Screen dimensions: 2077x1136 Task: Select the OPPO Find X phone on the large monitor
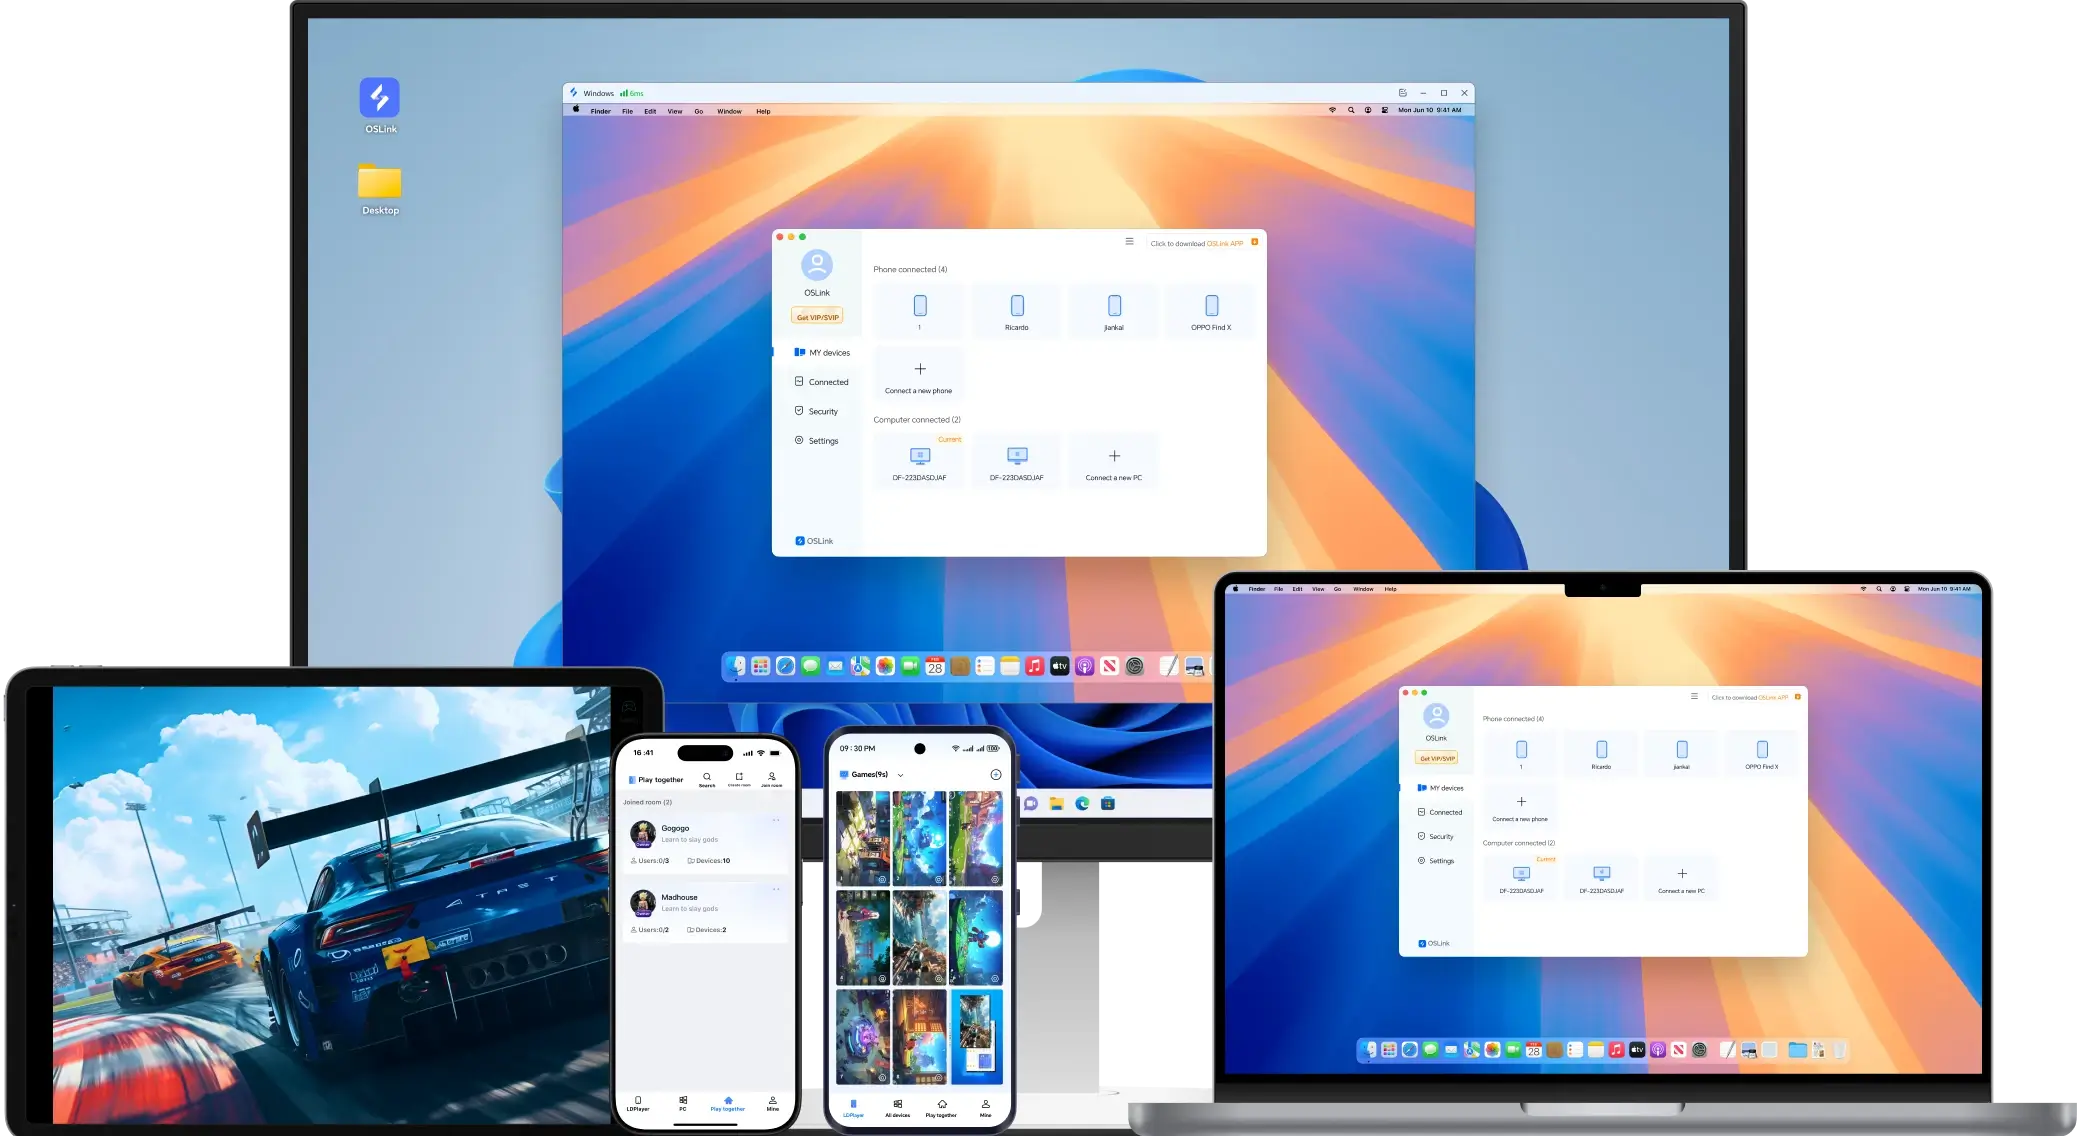click(1211, 311)
